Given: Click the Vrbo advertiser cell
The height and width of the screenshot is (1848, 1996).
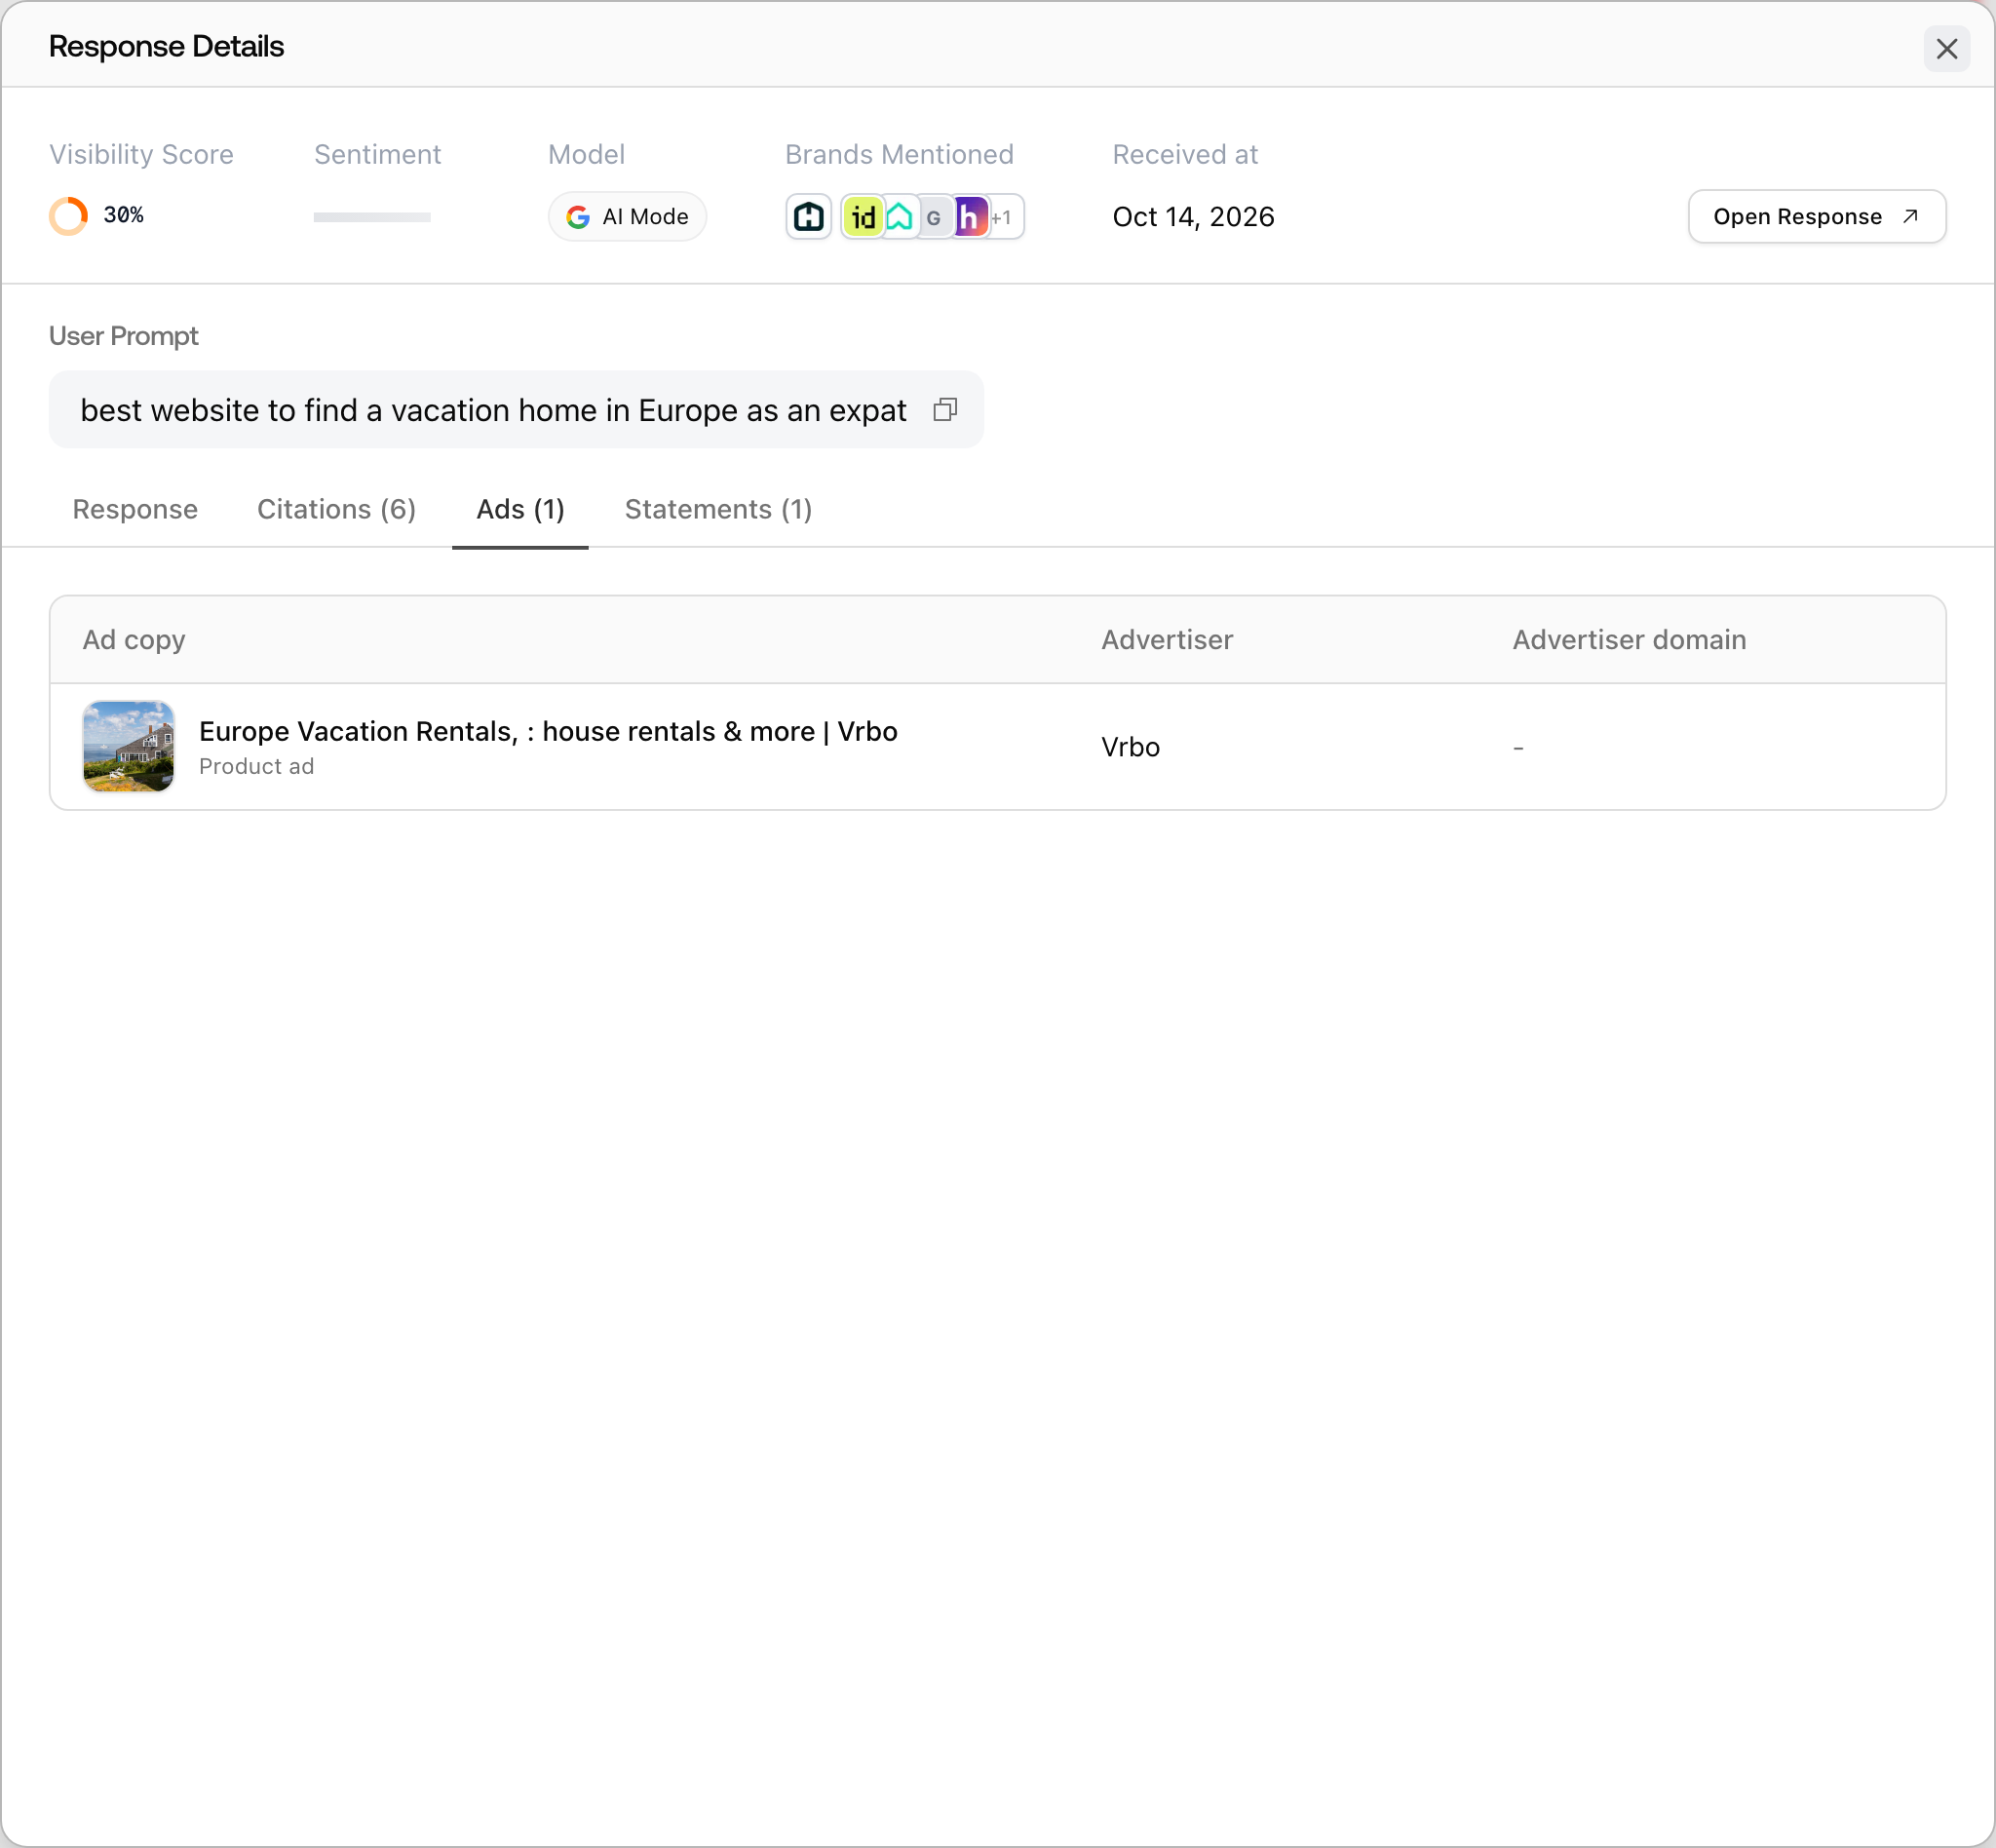Looking at the screenshot, I should tap(1130, 747).
